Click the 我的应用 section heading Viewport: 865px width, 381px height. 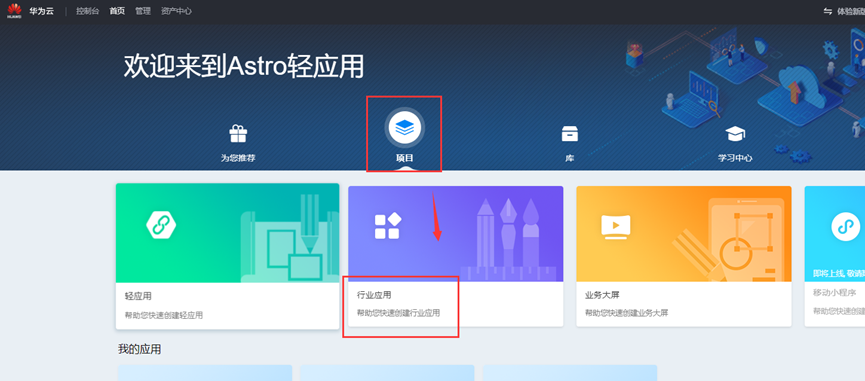point(140,349)
